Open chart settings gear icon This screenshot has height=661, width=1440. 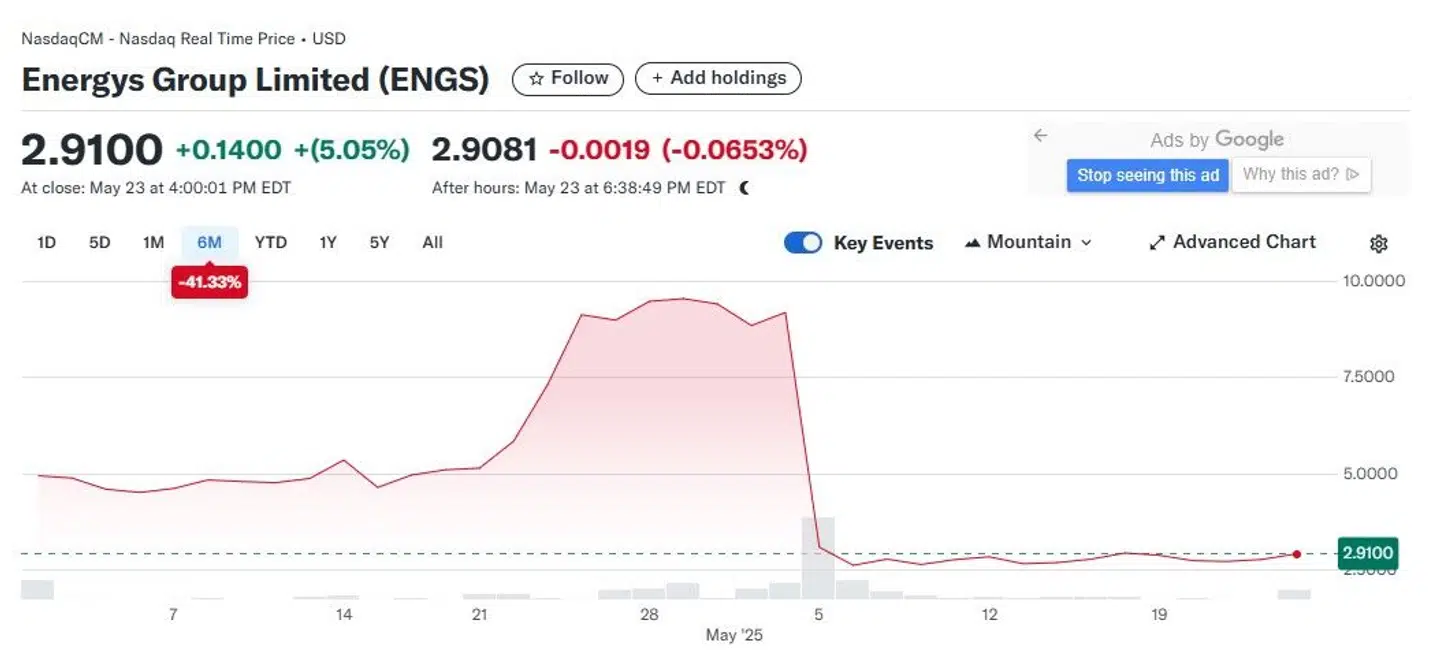point(1378,244)
